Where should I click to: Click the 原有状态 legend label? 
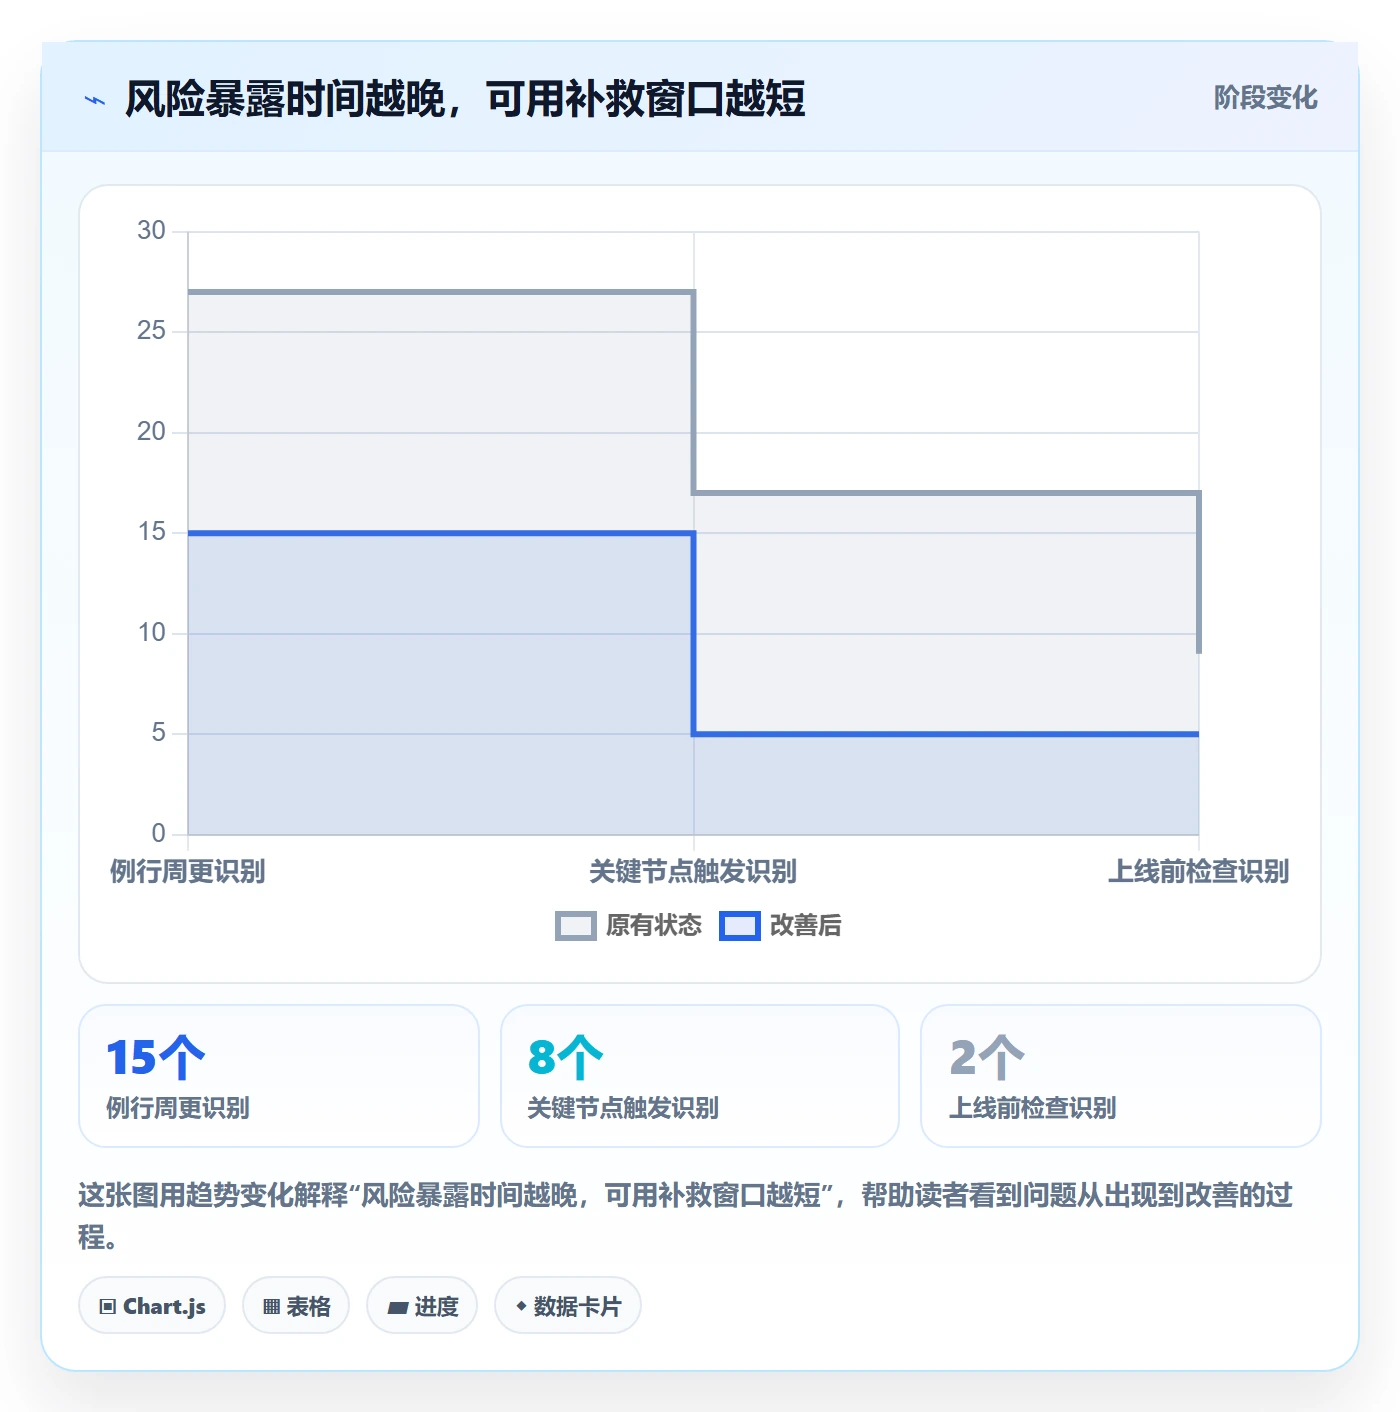654,926
